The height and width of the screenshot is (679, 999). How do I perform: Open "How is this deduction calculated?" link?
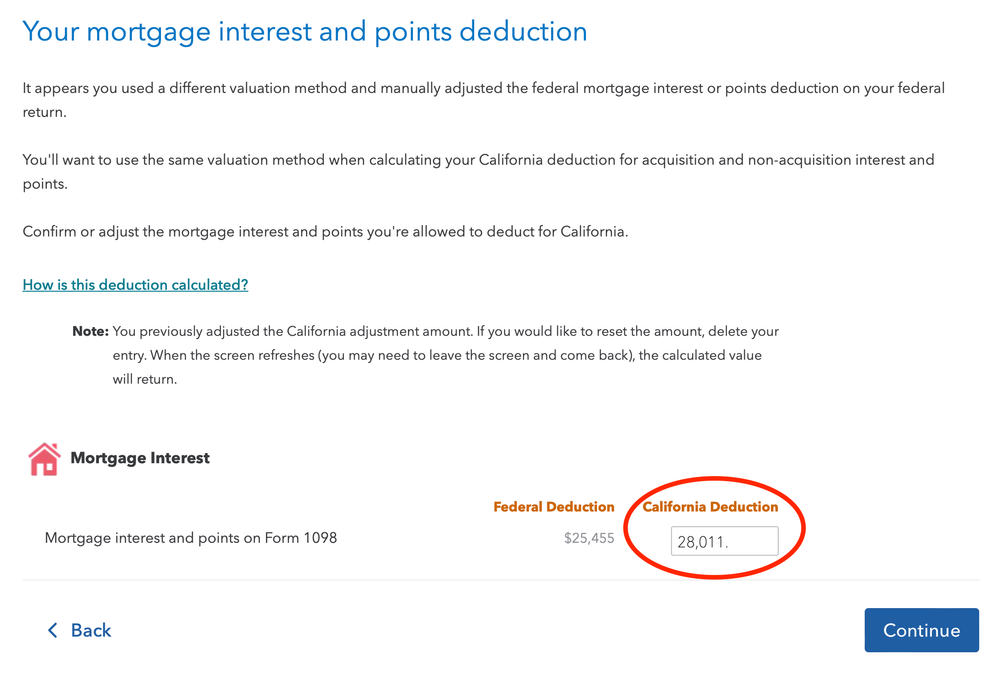(135, 285)
